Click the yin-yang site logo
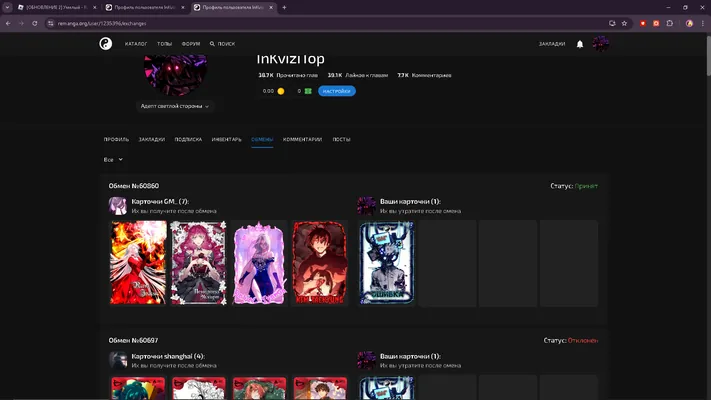The image size is (711, 400). 106,44
